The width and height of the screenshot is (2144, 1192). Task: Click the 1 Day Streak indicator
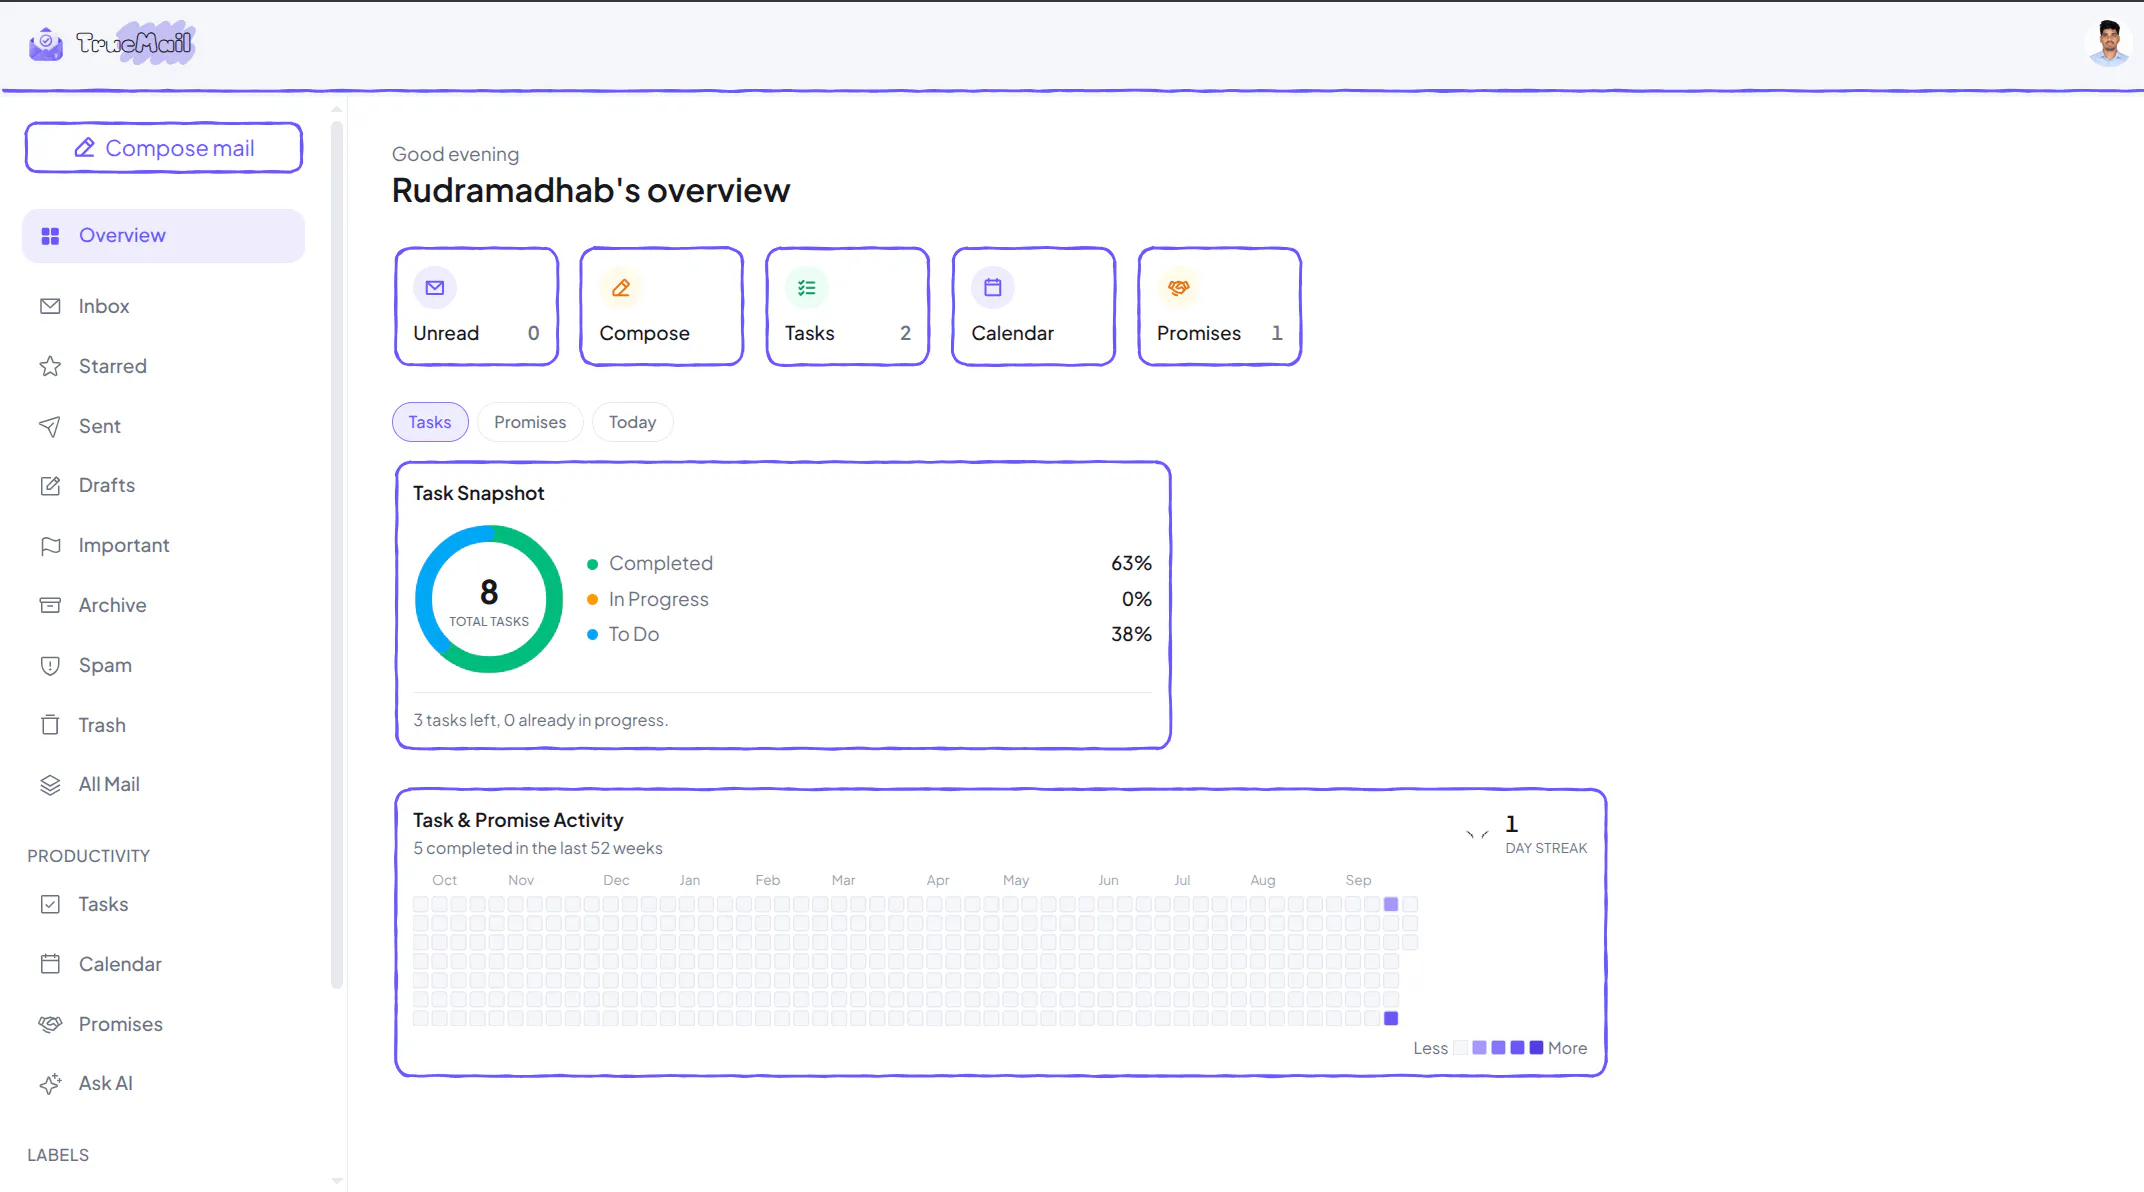1528,834
